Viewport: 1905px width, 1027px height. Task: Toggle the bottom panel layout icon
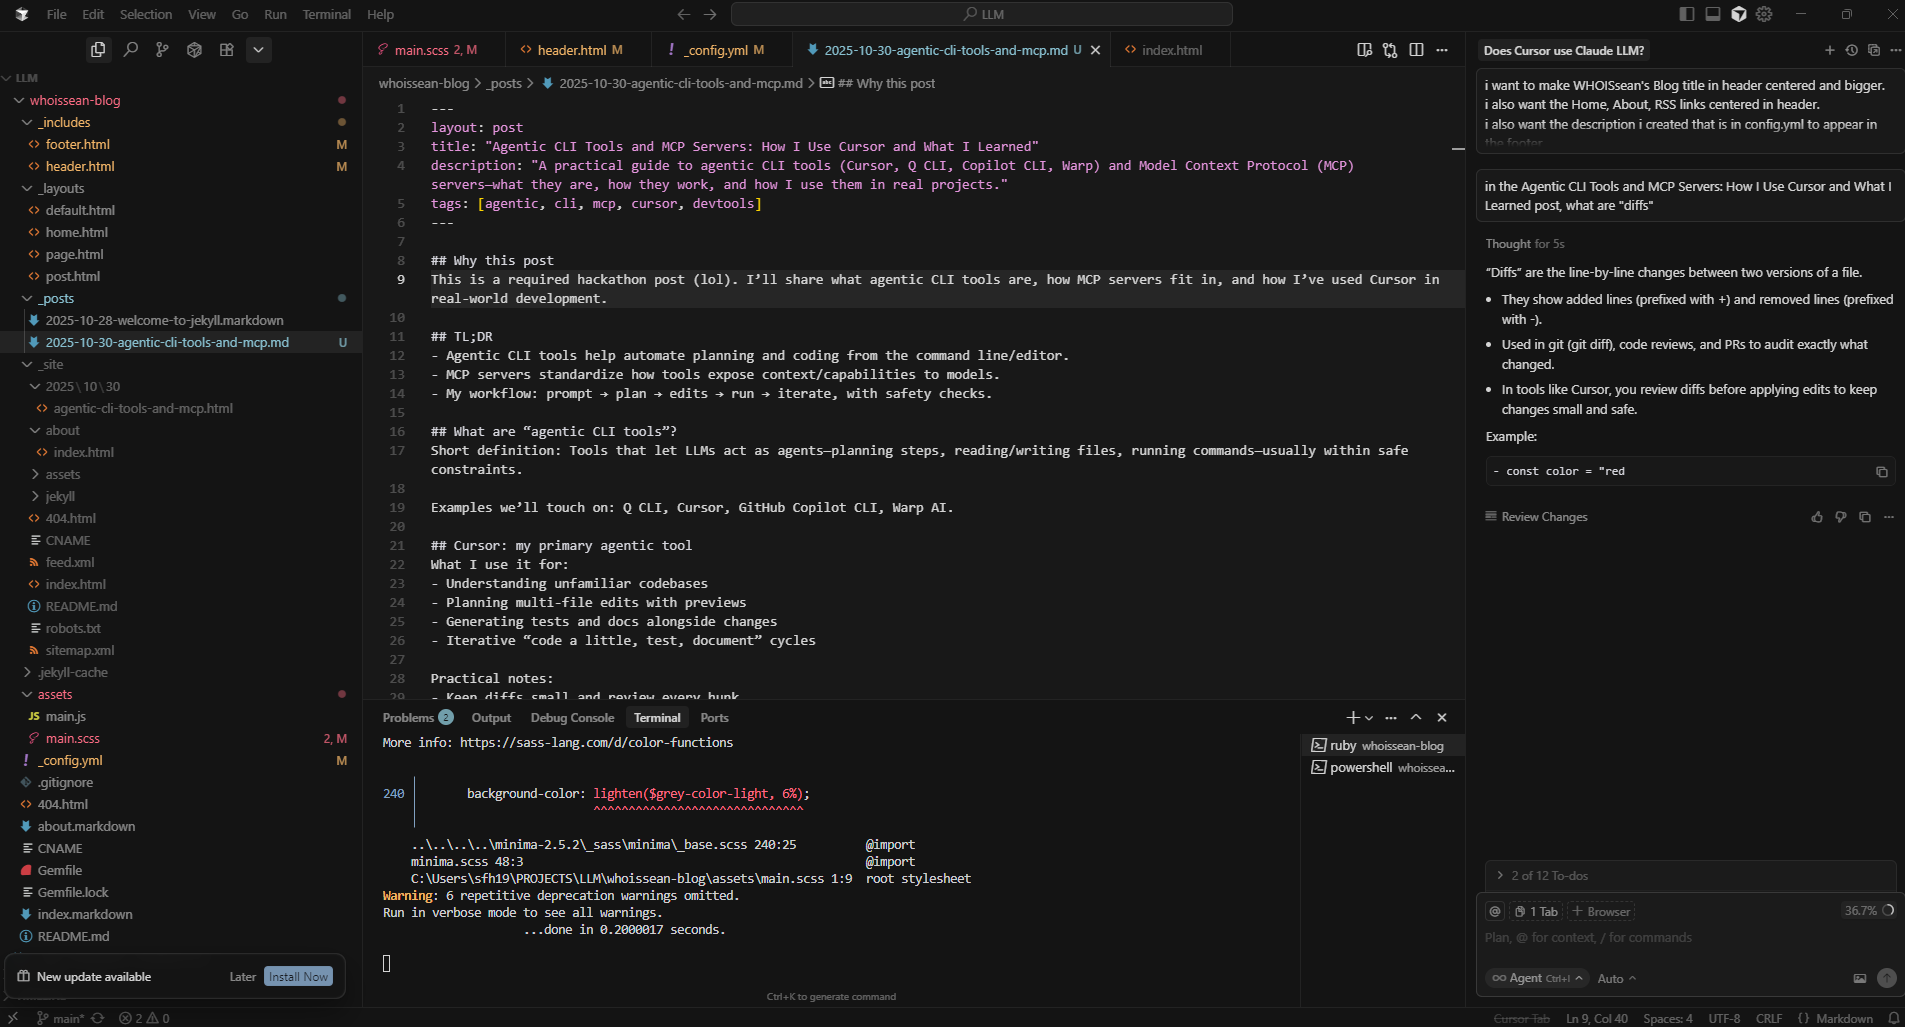point(1713,14)
